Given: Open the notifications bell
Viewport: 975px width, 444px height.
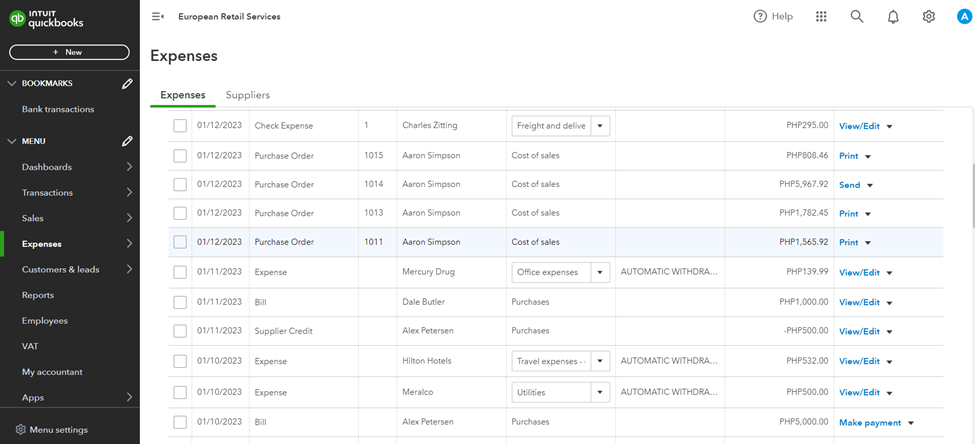Looking at the screenshot, I should point(893,17).
